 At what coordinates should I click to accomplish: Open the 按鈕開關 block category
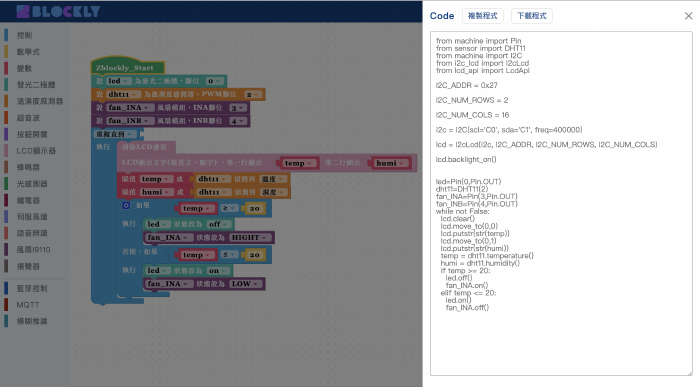32,134
